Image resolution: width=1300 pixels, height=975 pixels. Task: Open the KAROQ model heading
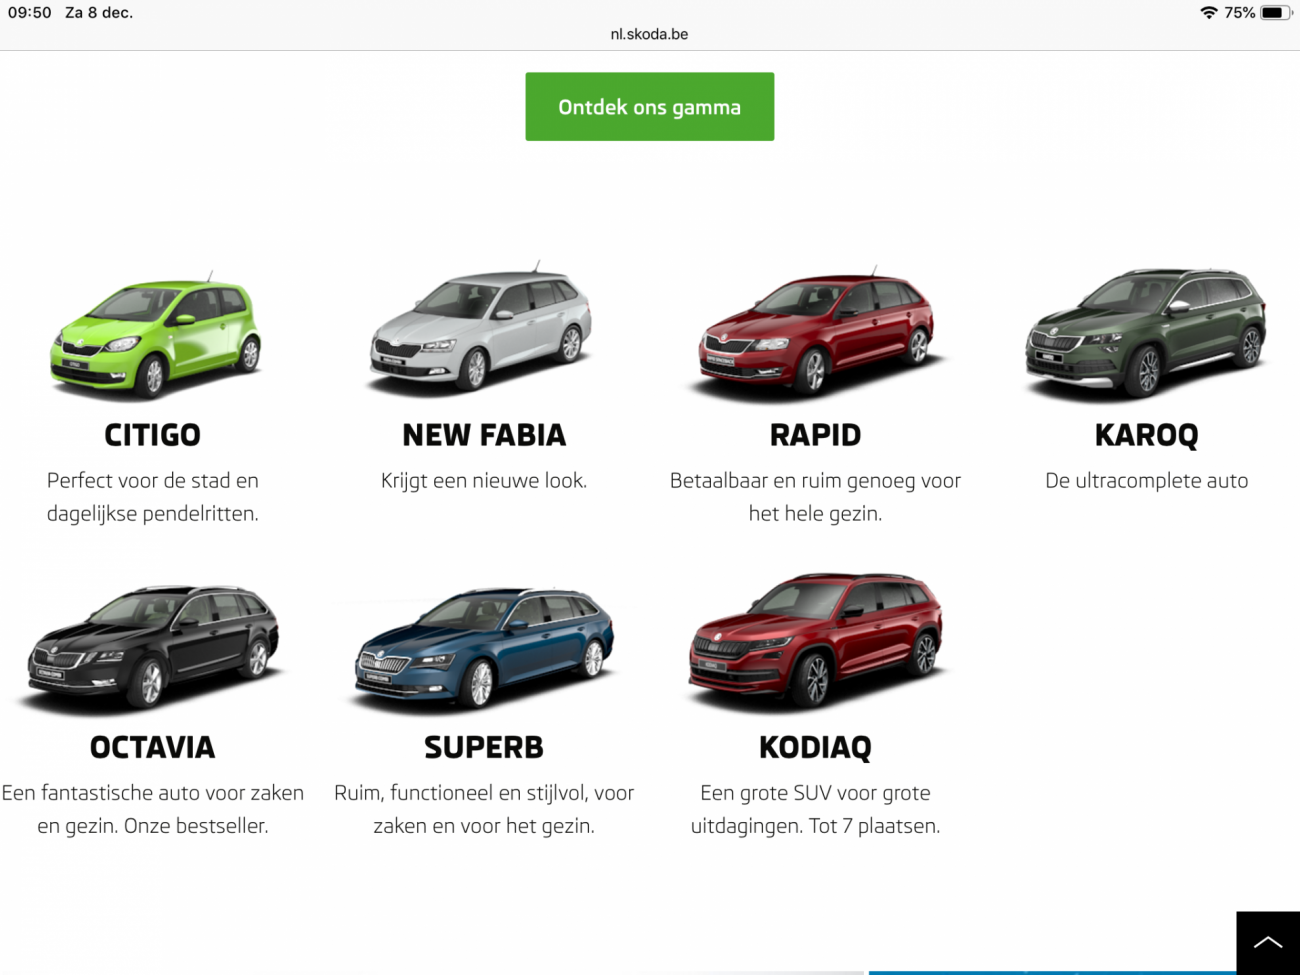(x=1147, y=435)
